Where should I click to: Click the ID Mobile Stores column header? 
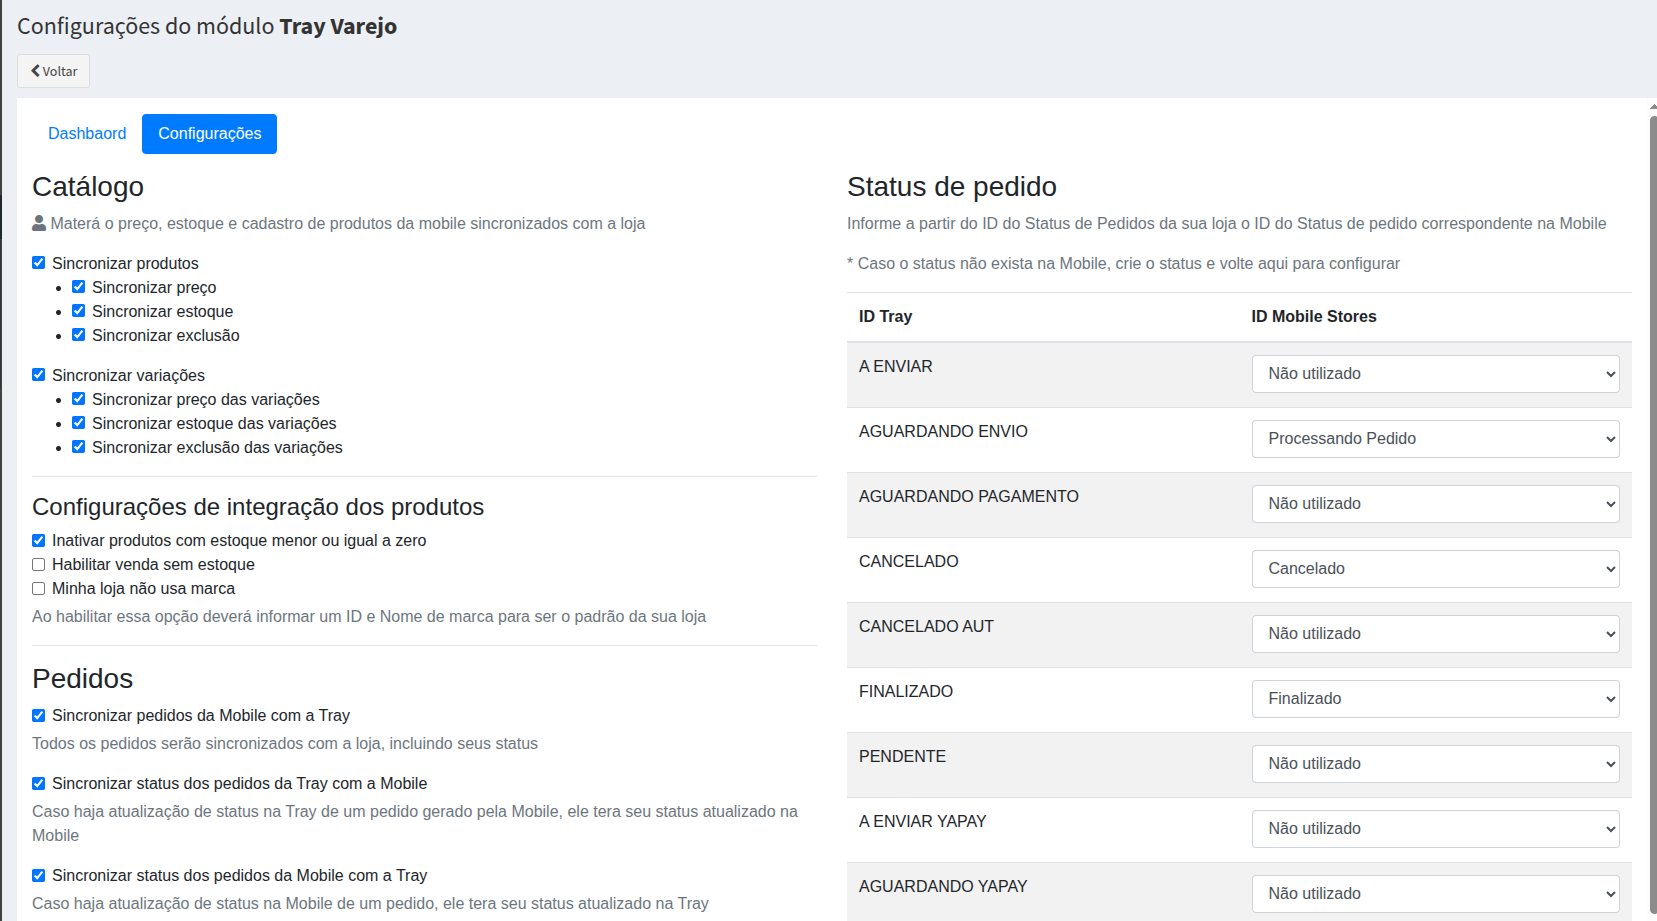click(1313, 316)
